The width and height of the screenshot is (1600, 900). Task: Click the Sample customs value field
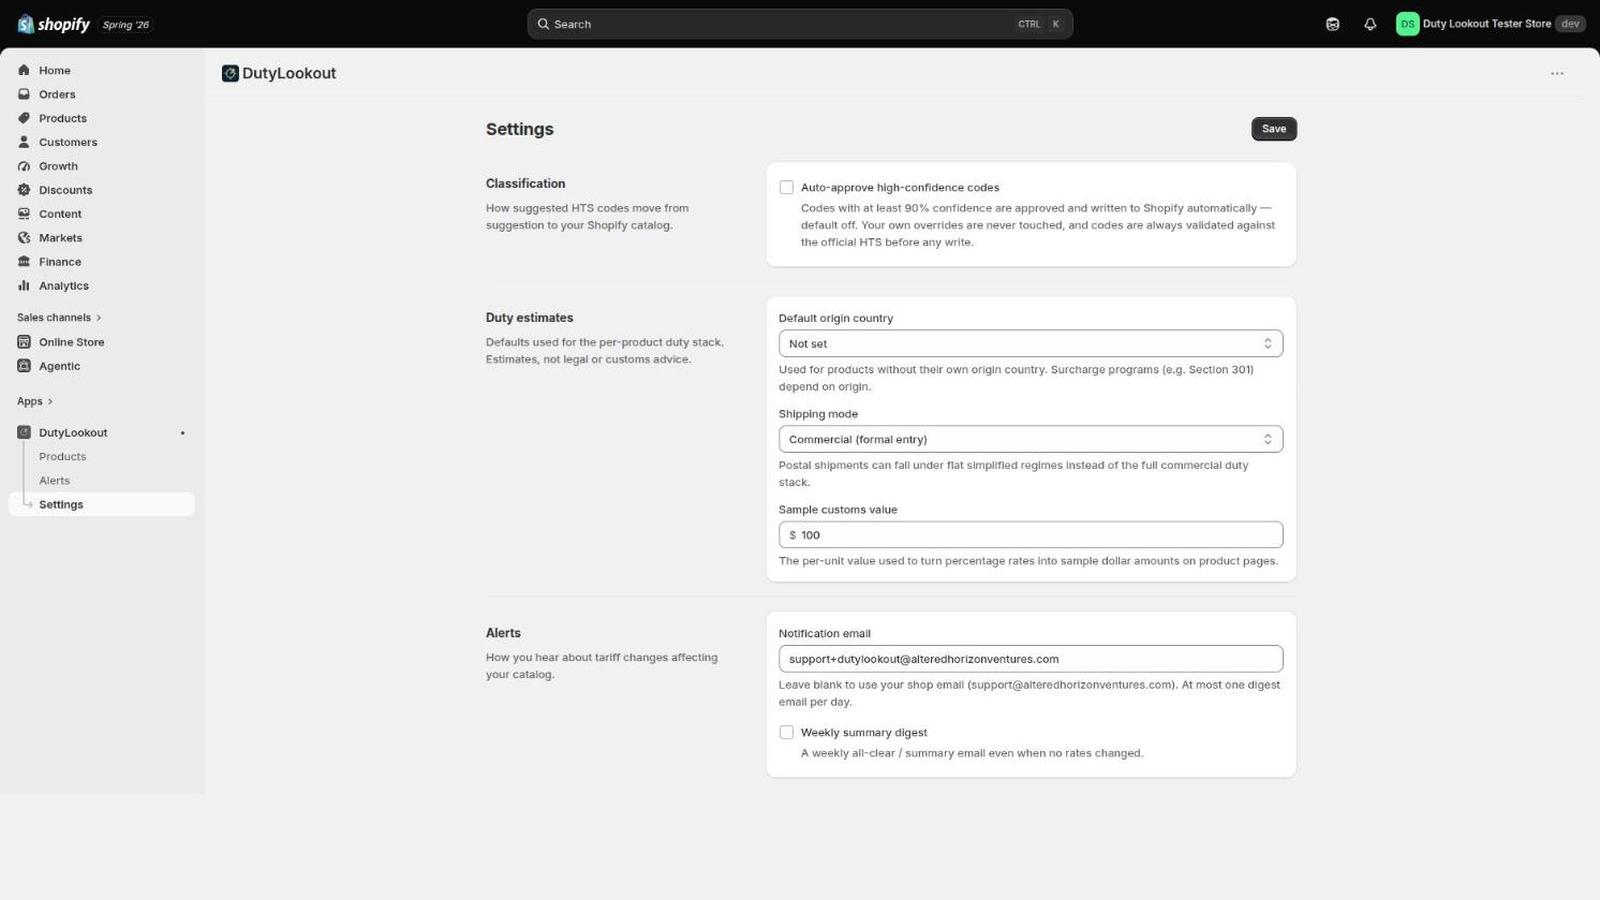click(x=1030, y=535)
